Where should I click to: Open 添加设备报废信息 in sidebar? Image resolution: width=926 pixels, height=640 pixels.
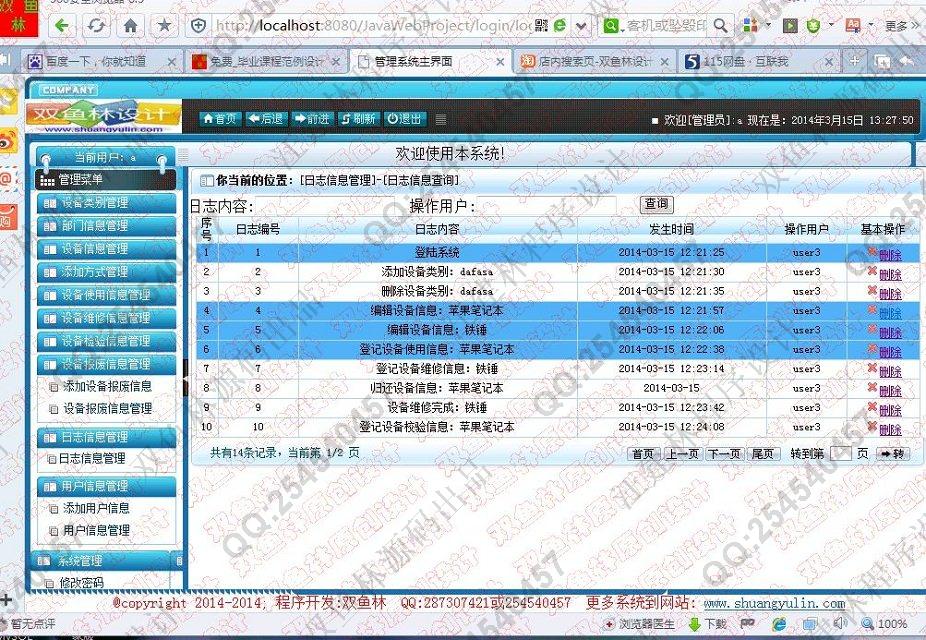pos(107,386)
